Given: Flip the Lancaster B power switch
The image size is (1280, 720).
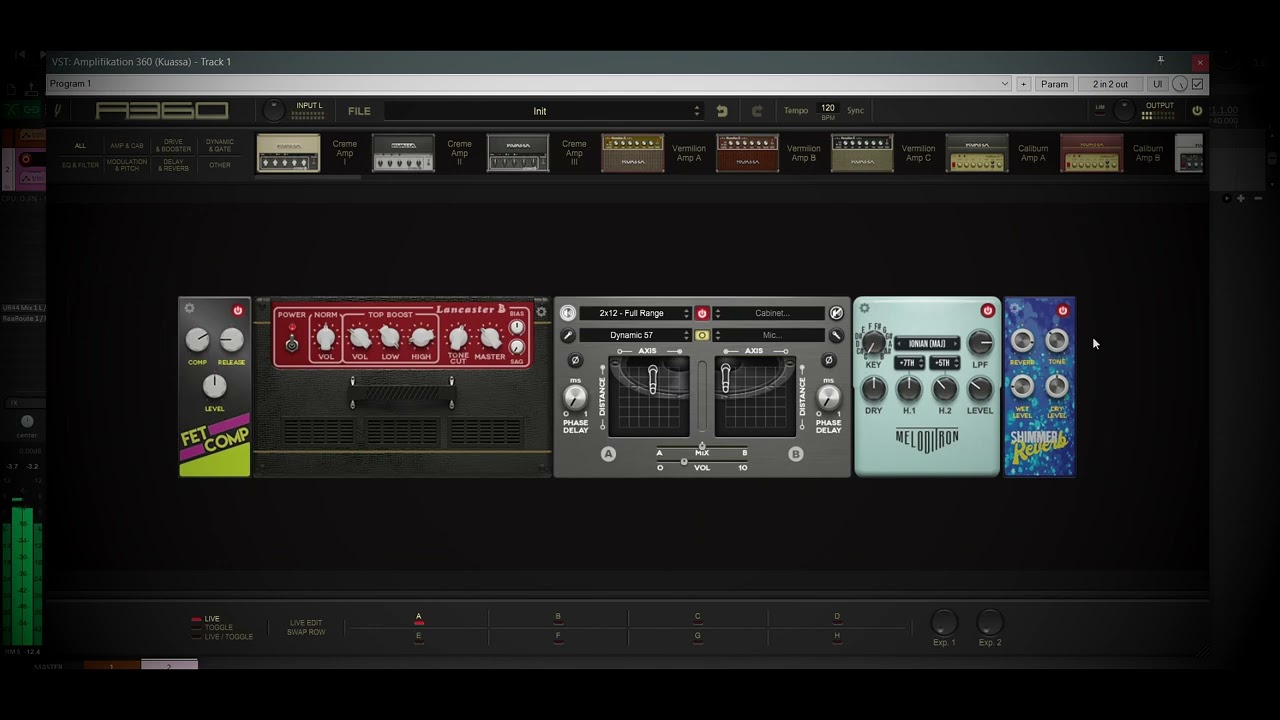Looking at the screenshot, I should pos(292,344).
